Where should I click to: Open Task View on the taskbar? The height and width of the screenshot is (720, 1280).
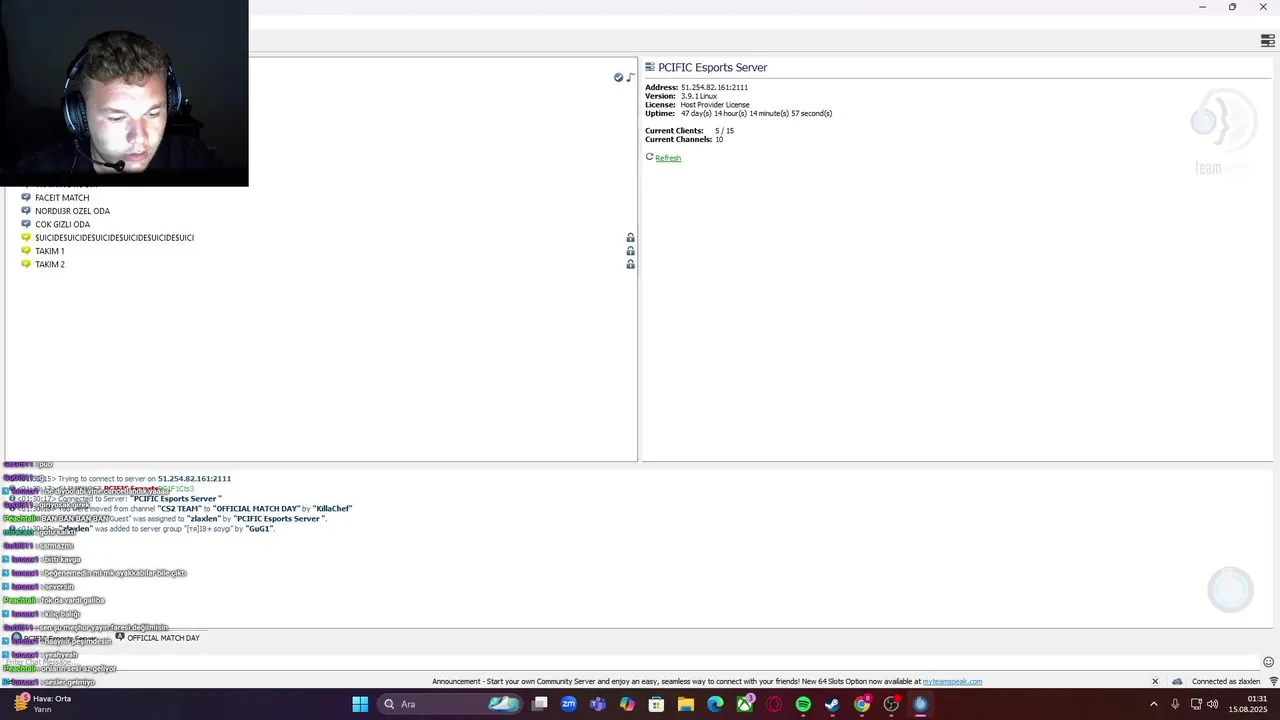[540, 704]
